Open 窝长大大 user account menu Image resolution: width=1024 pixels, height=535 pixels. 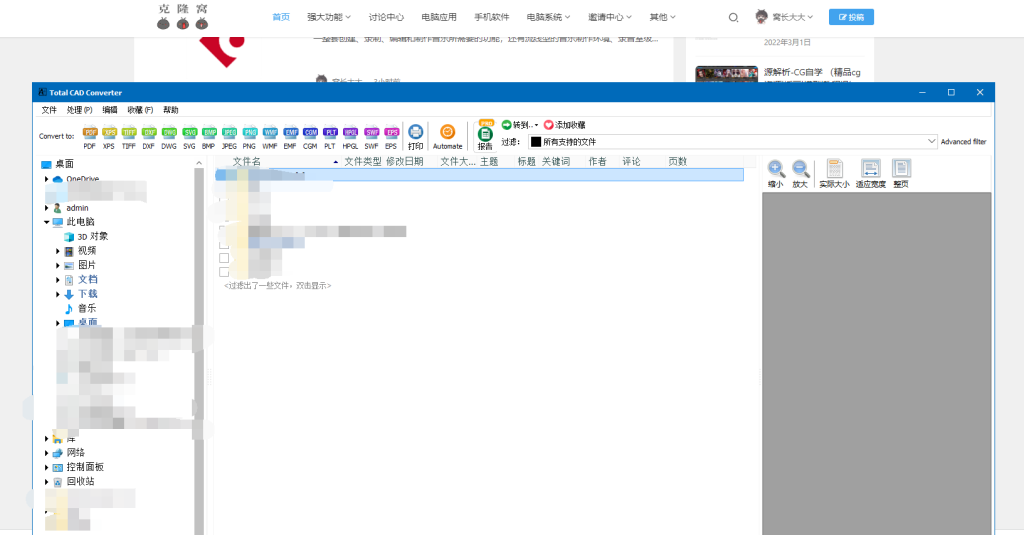coord(784,17)
